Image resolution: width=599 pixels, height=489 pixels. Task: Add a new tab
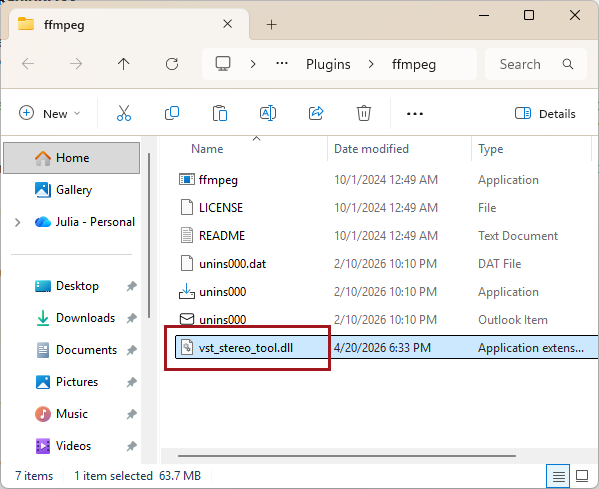coord(271,25)
